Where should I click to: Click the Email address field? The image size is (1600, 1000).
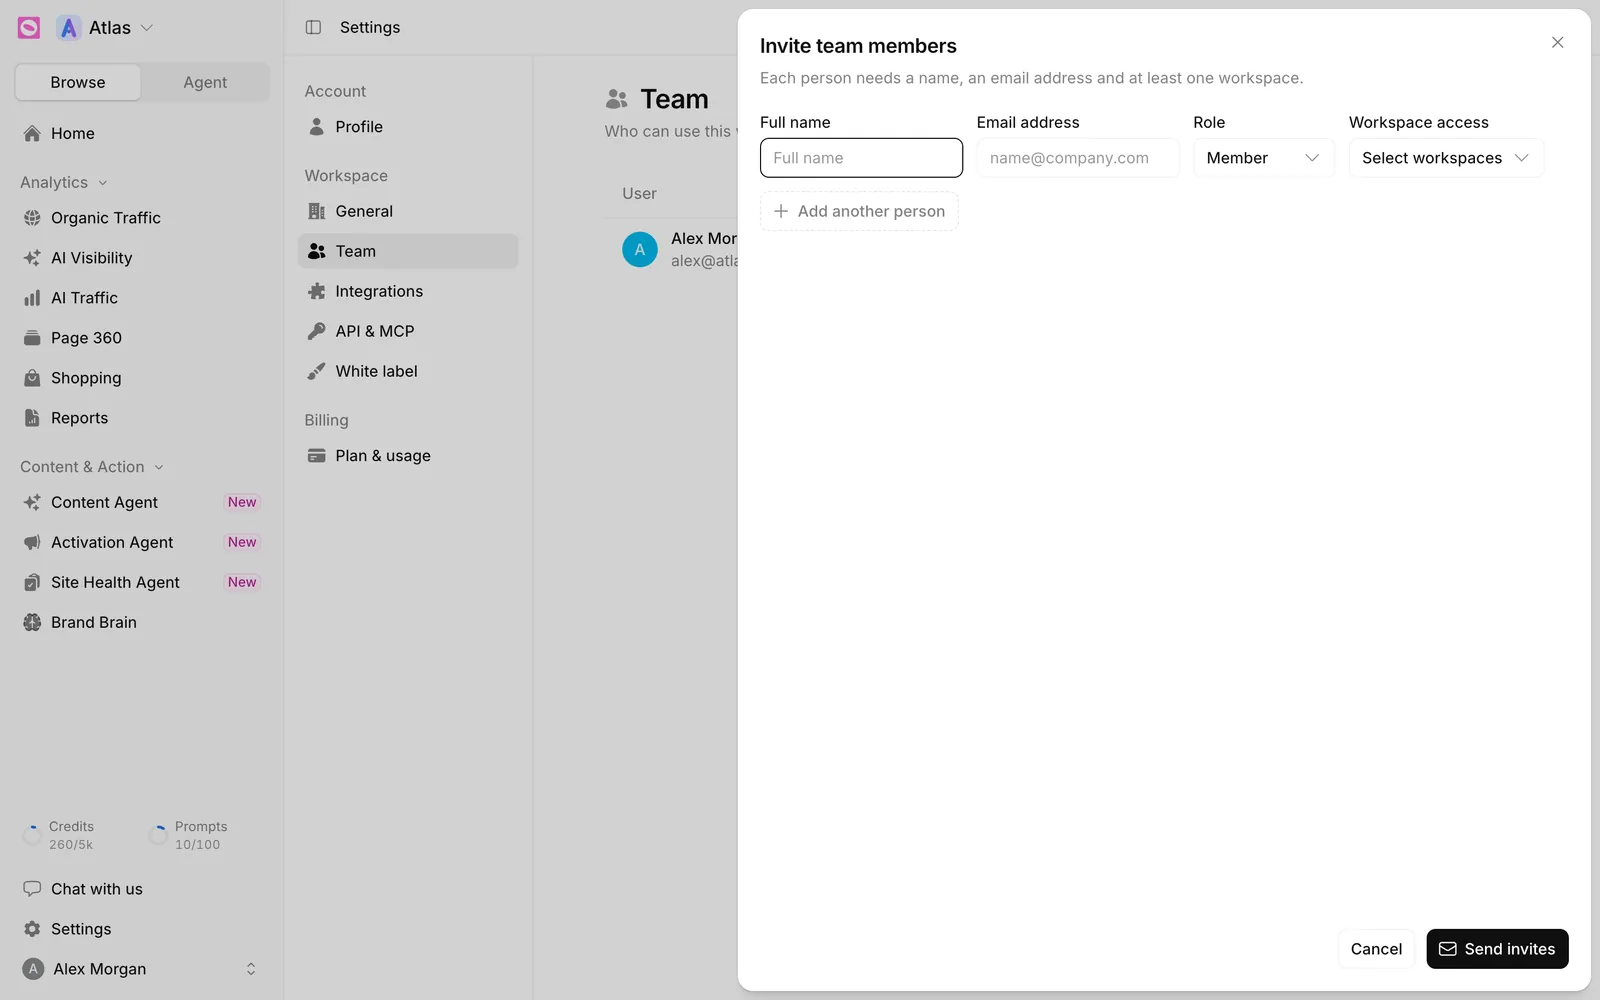coord(1078,158)
